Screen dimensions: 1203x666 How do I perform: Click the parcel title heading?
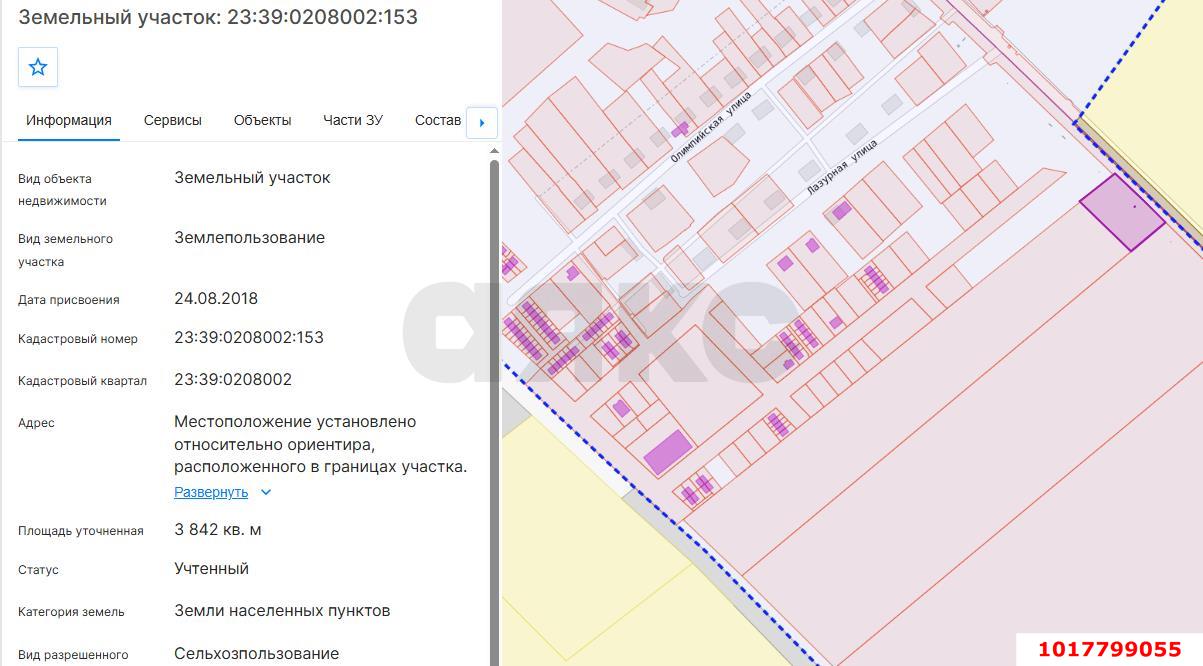pyautogui.click(x=218, y=17)
